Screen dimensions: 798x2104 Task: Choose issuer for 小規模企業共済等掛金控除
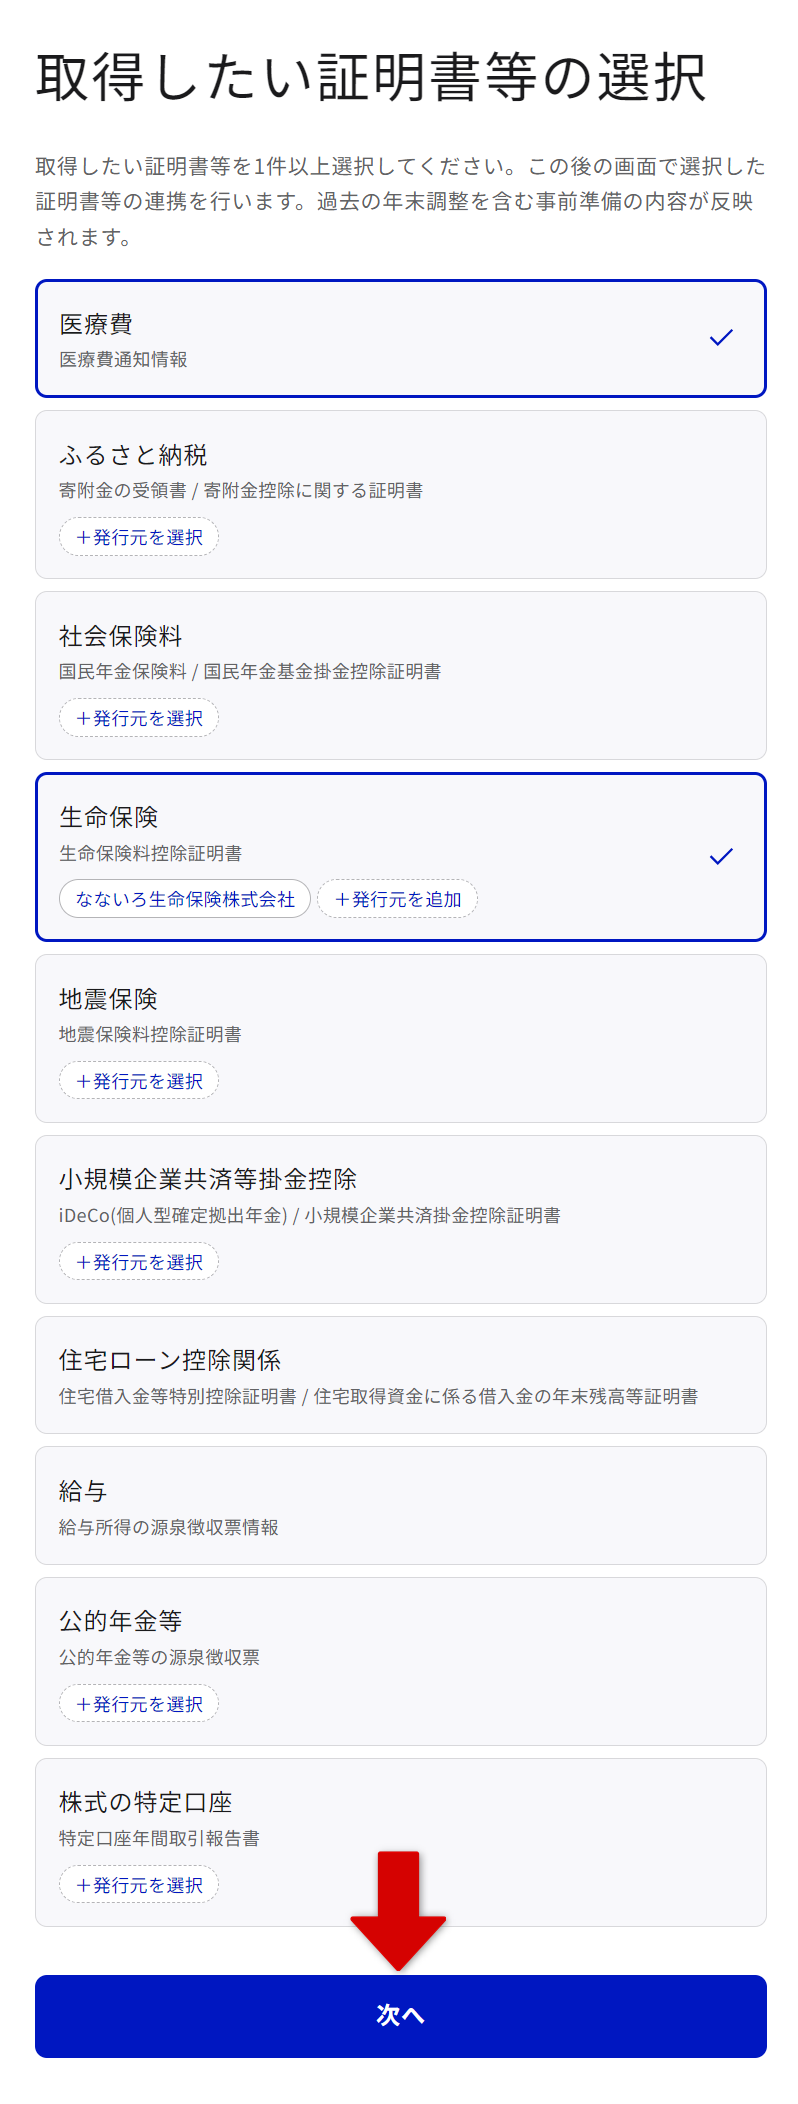139,1262
